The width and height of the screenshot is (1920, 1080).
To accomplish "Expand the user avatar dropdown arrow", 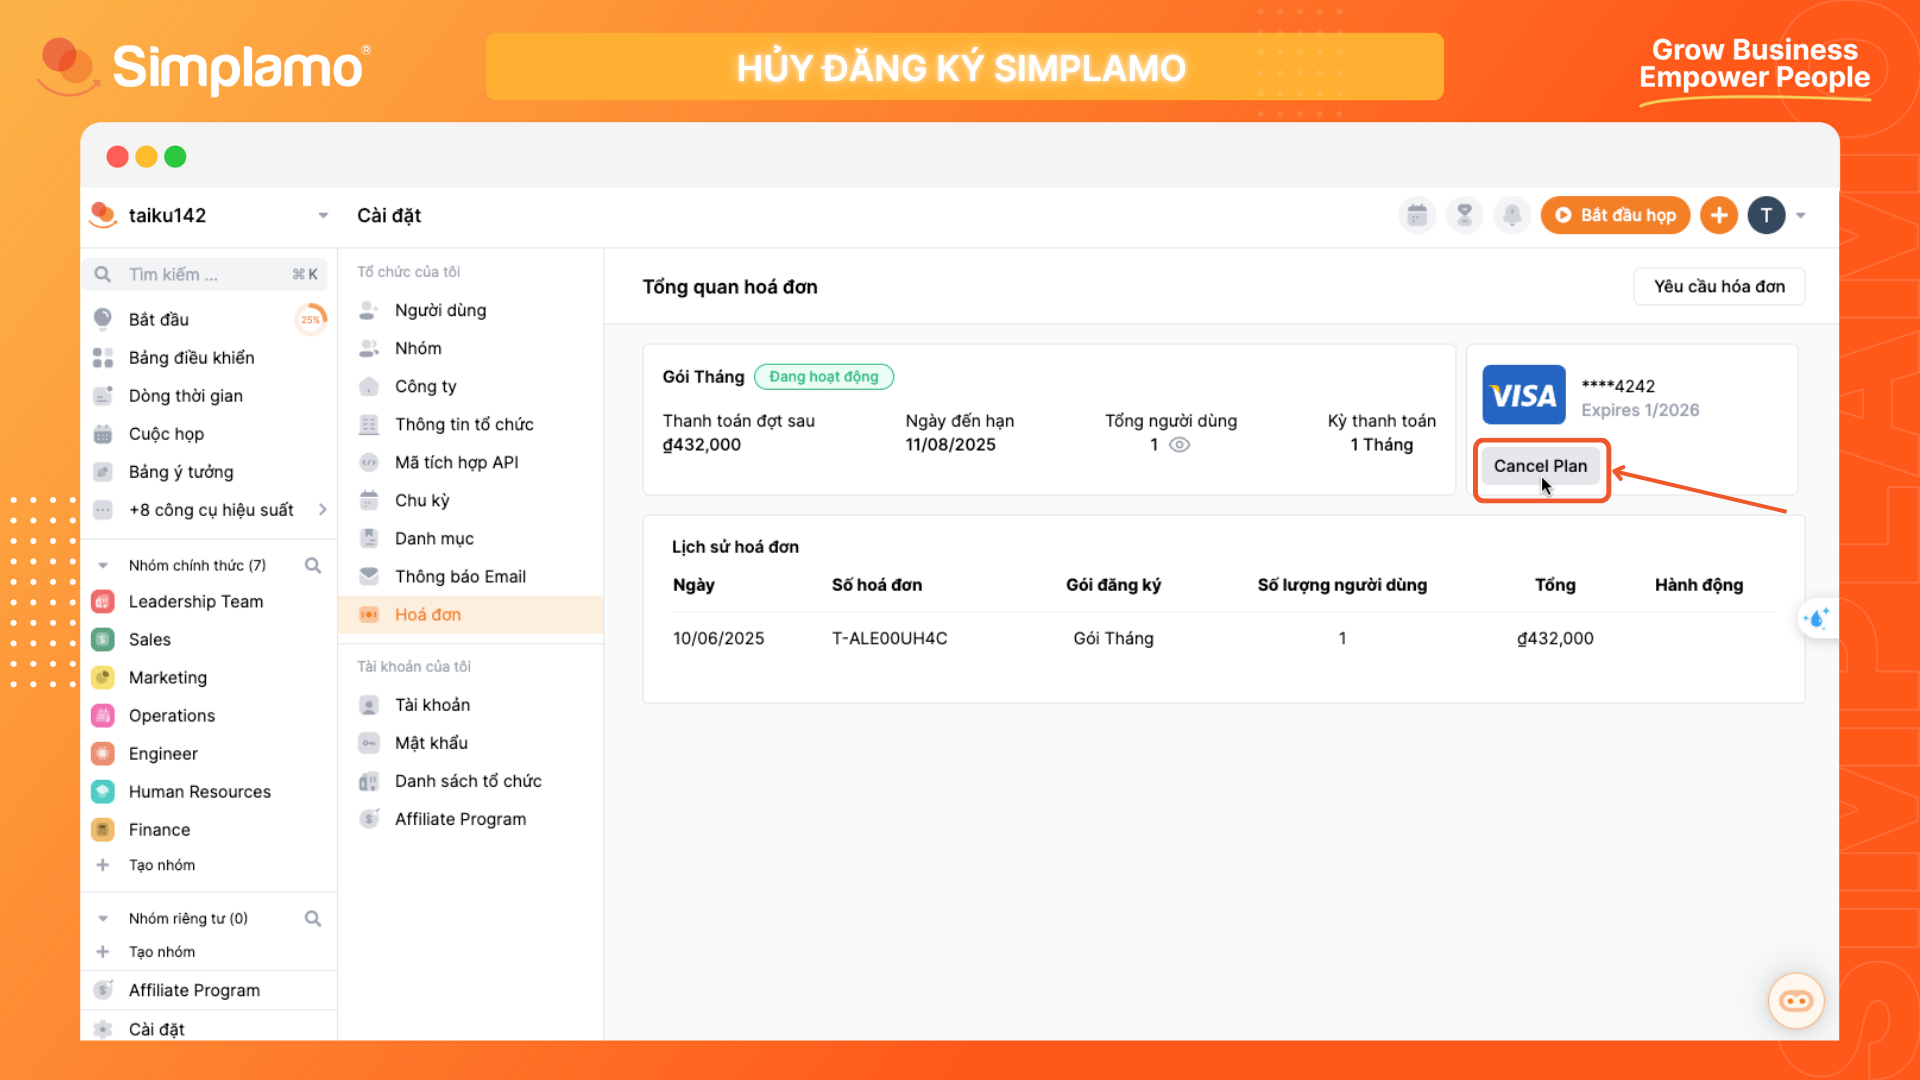I will [x=1801, y=215].
